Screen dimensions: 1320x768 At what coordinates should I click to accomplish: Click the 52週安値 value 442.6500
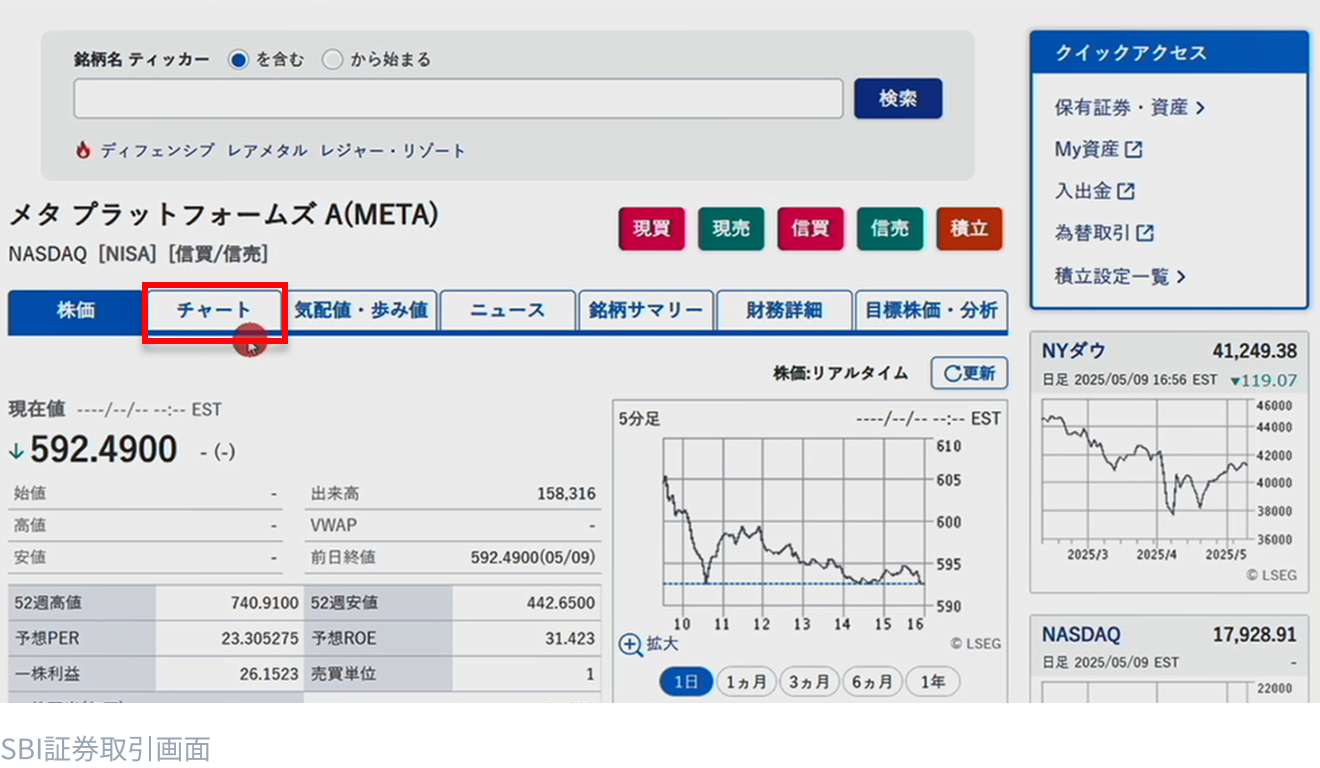click(x=561, y=603)
